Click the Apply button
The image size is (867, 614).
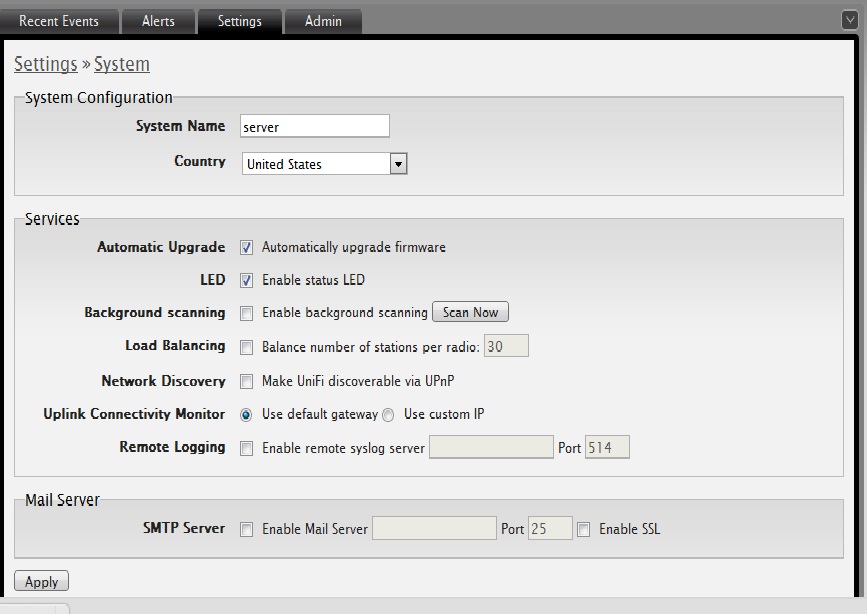coord(41,581)
